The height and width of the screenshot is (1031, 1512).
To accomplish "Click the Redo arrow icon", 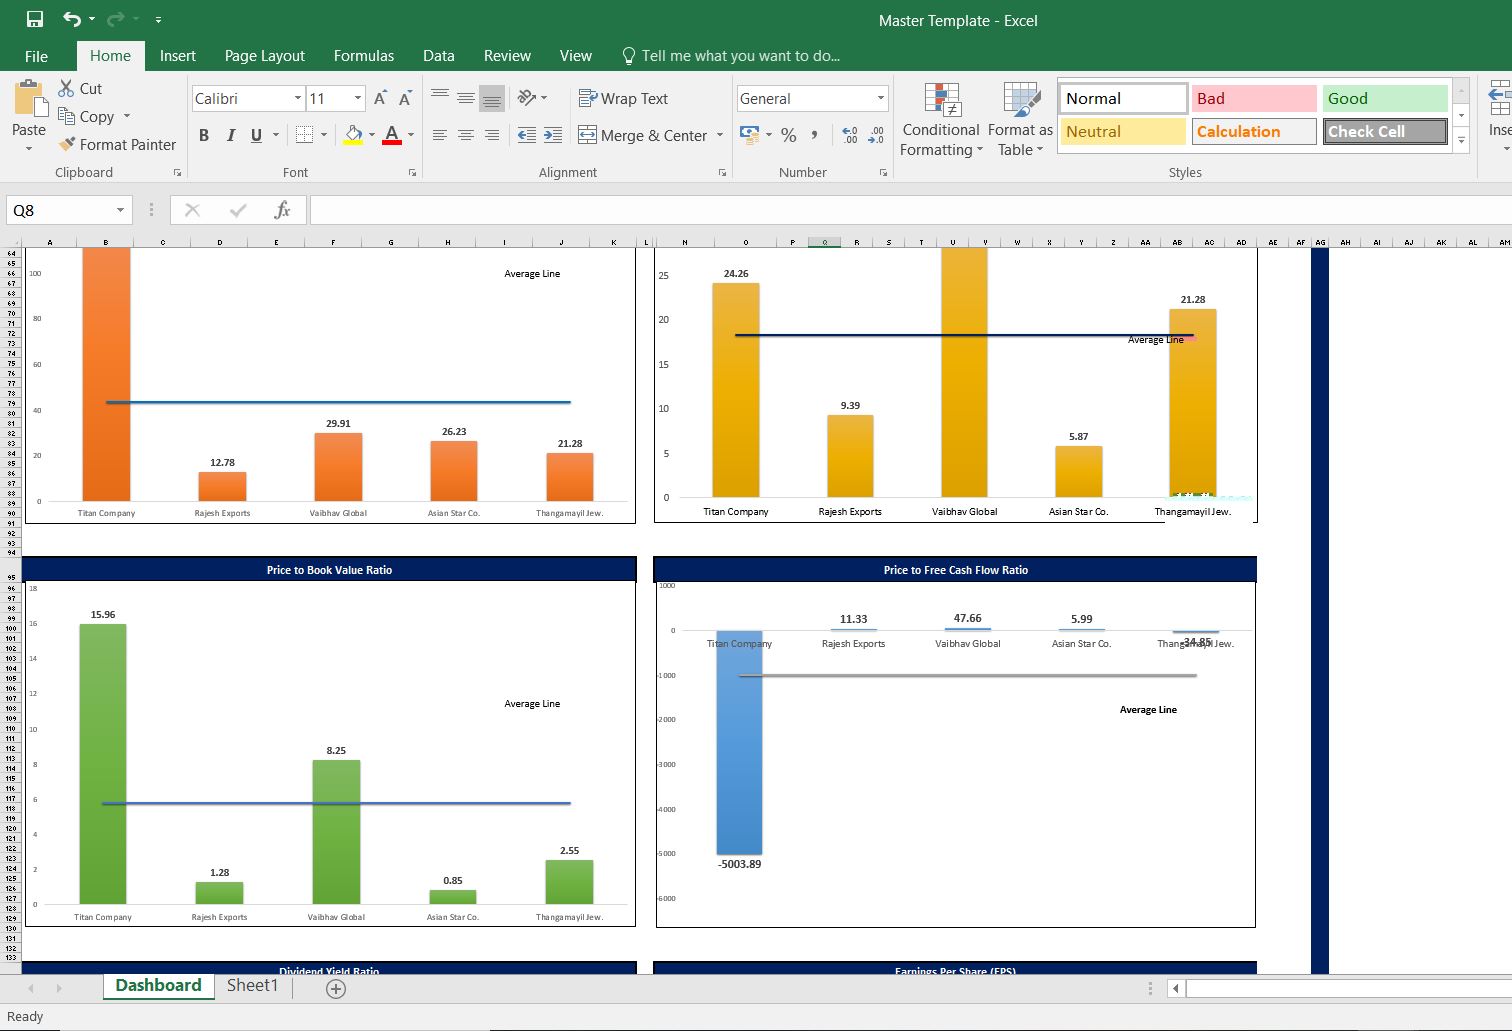I will [116, 19].
